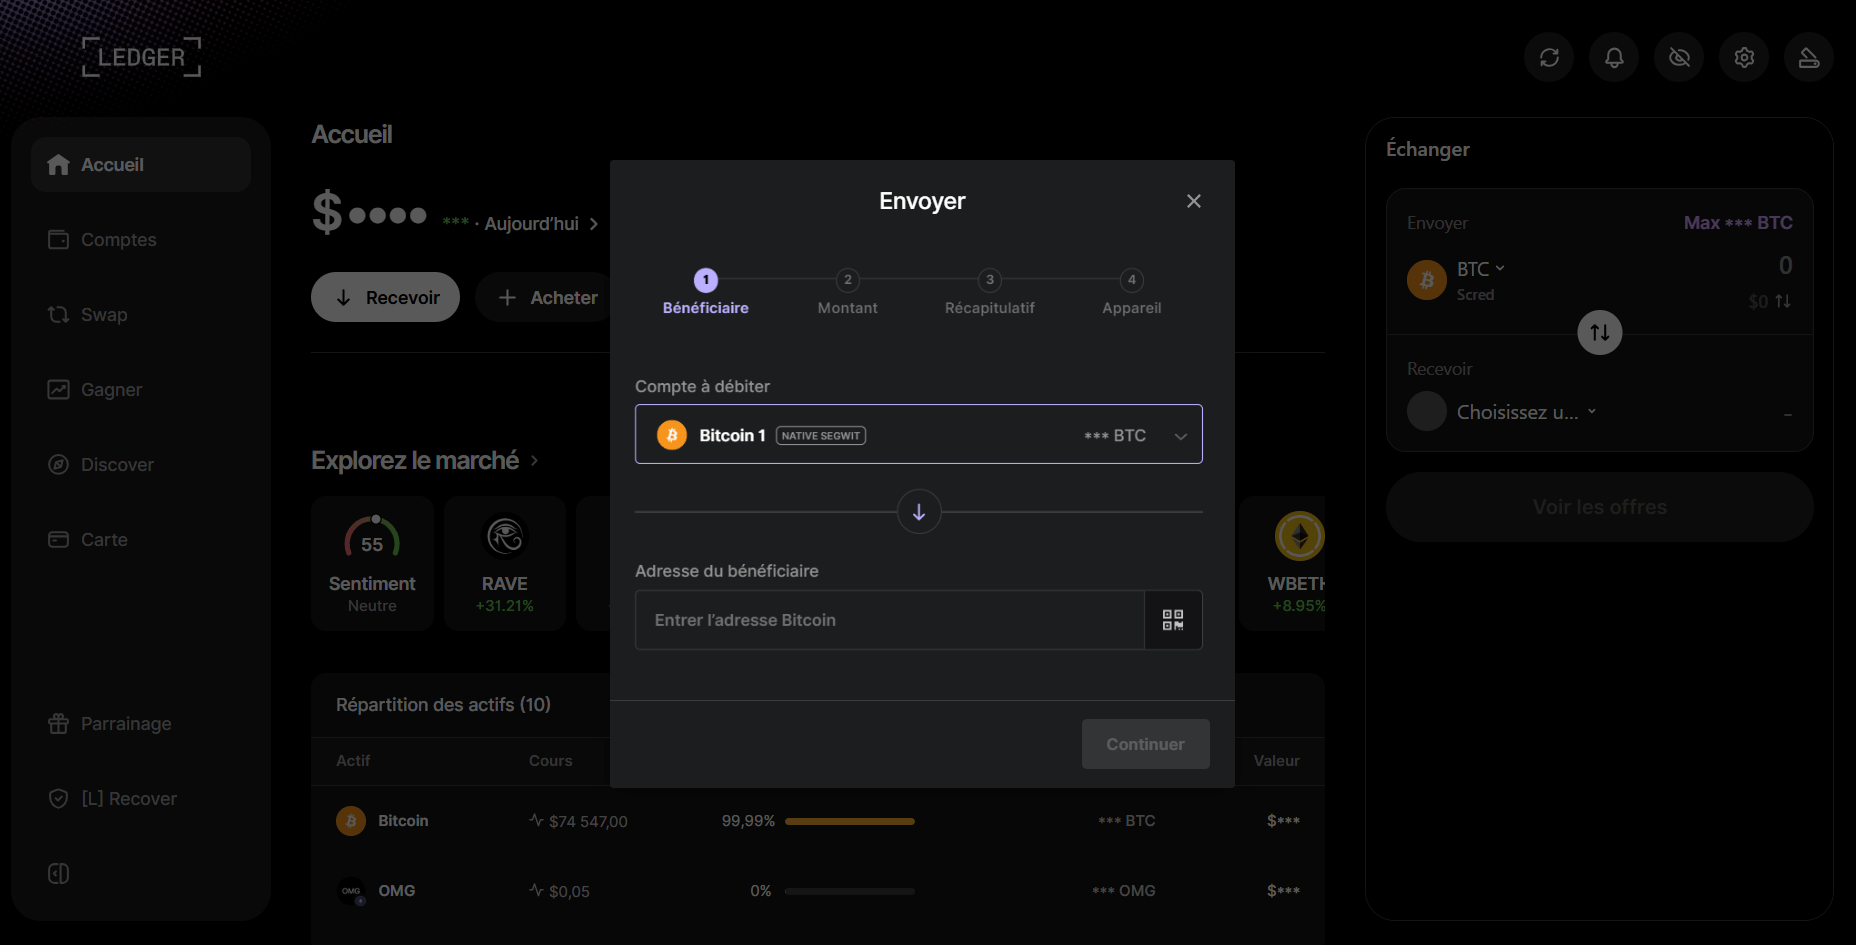Viewport: 1856px width, 945px height.
Task: Open Gagner in the sidebar
Action: (141, 390)
